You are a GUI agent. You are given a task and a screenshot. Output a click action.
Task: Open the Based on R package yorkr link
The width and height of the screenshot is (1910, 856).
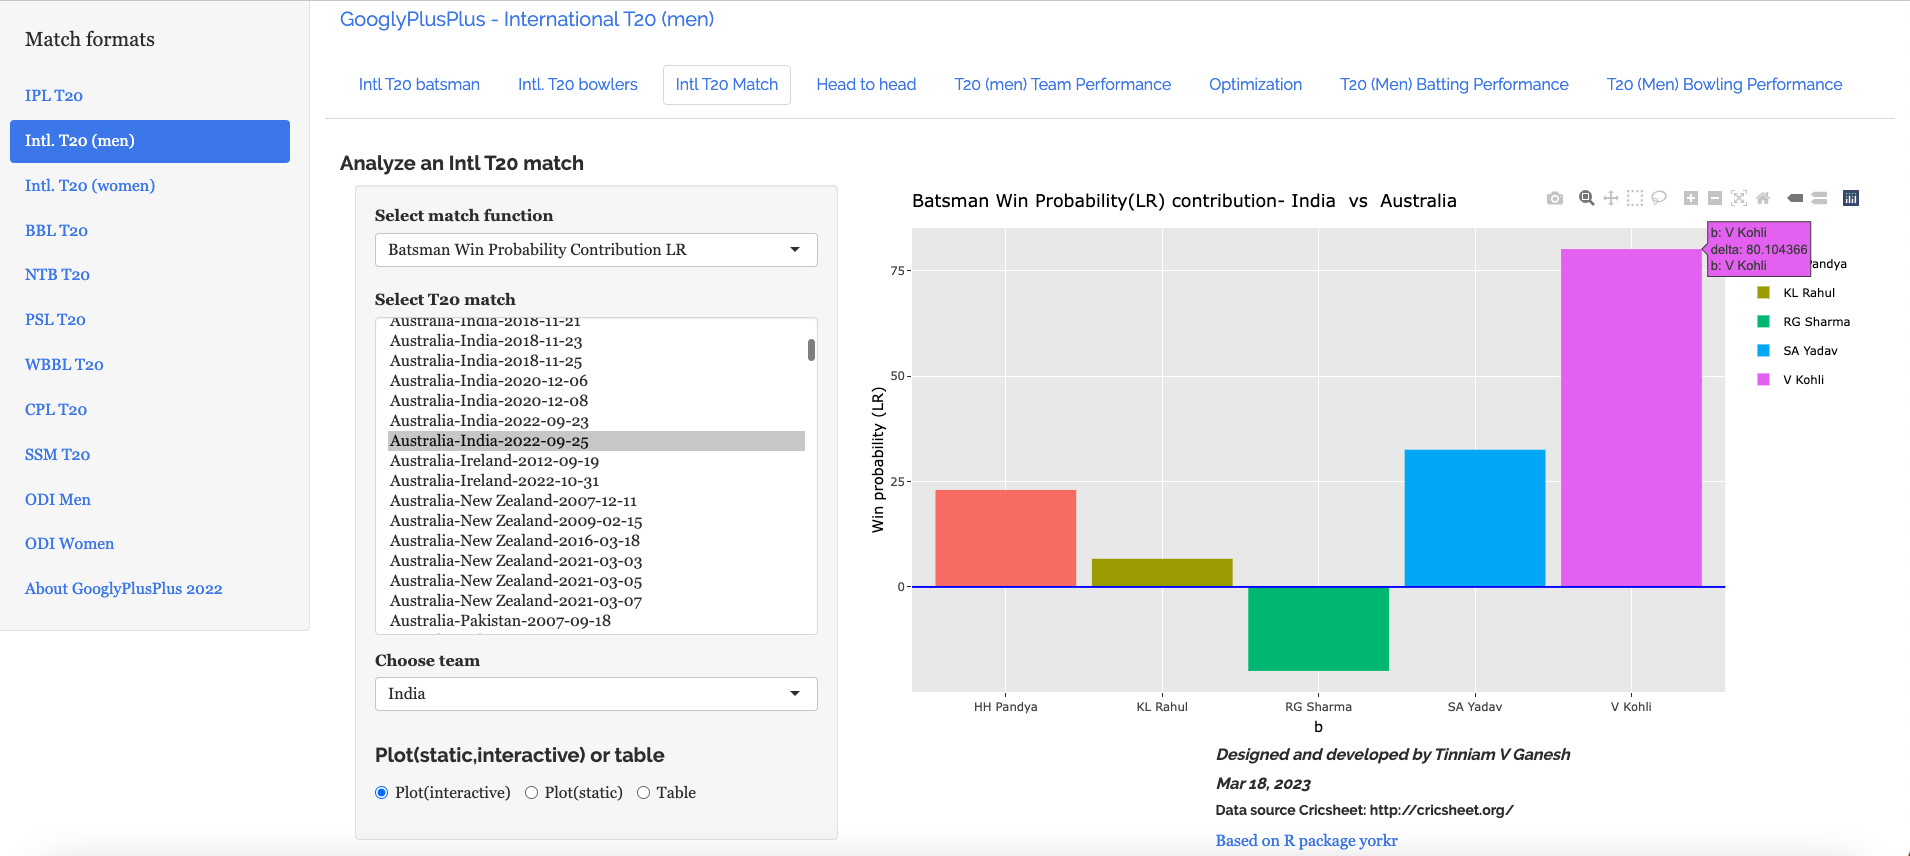tap(1306, 841)
